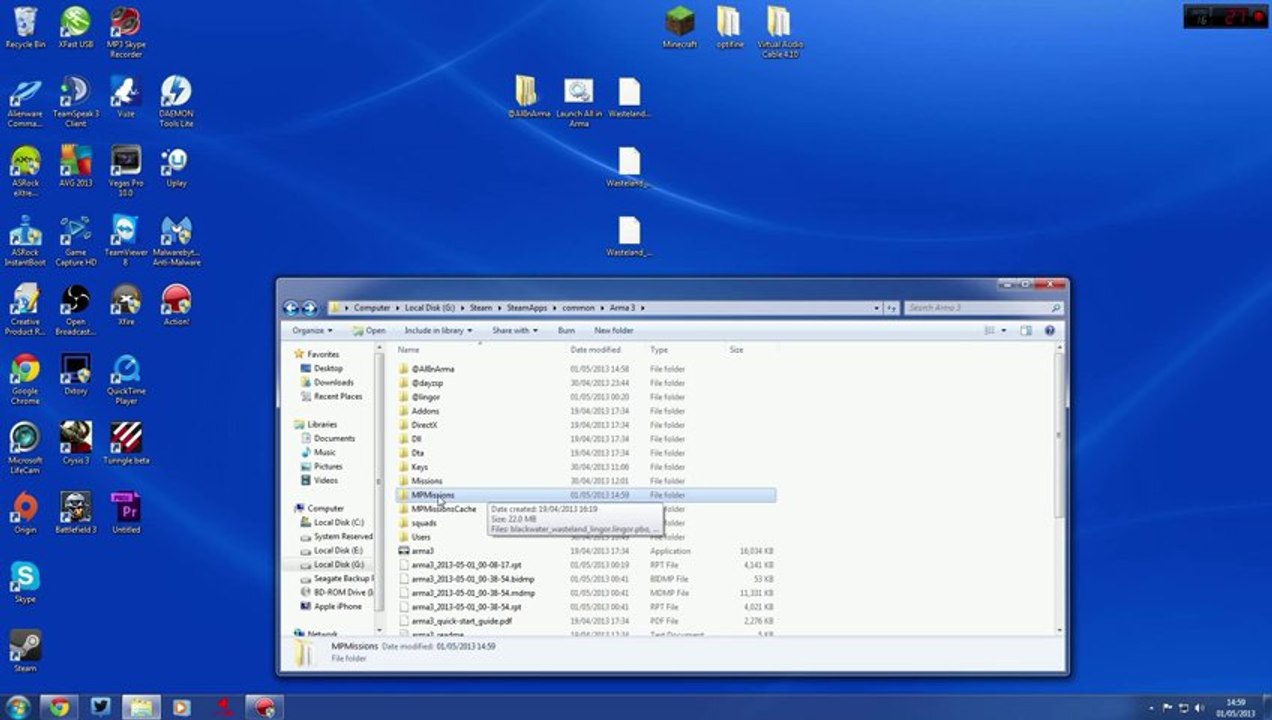This screenshot has height=720, width=1272.
Task: Open MP3 Skype Recorder desktop icon
Action: (126, 32)
